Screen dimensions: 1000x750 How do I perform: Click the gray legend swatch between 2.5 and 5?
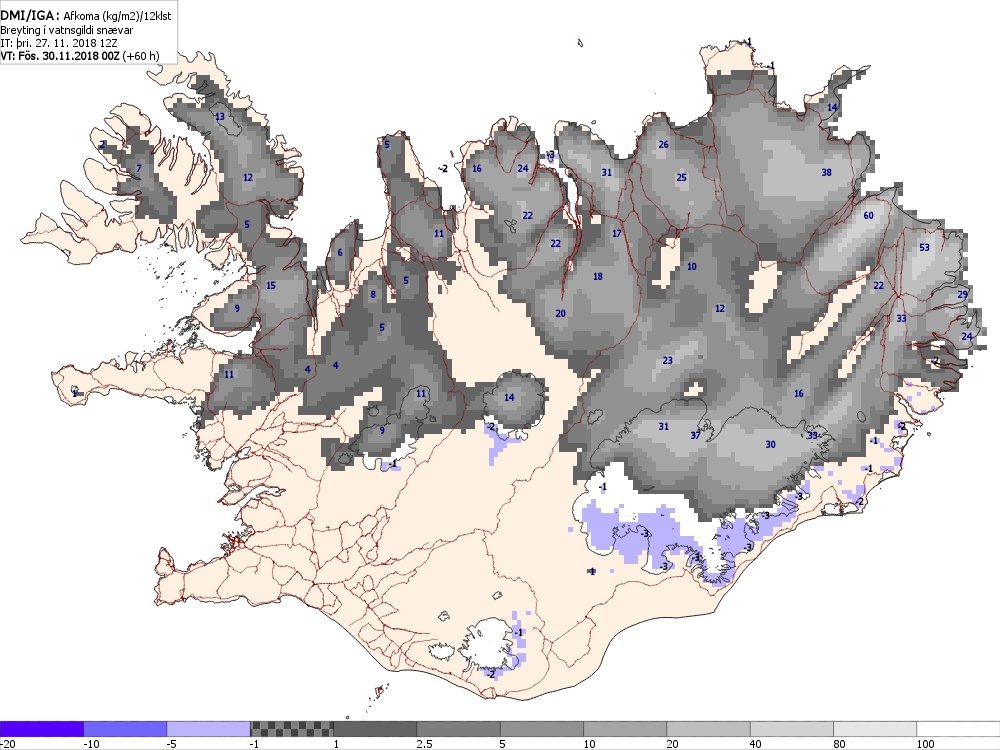coord(459,728)
